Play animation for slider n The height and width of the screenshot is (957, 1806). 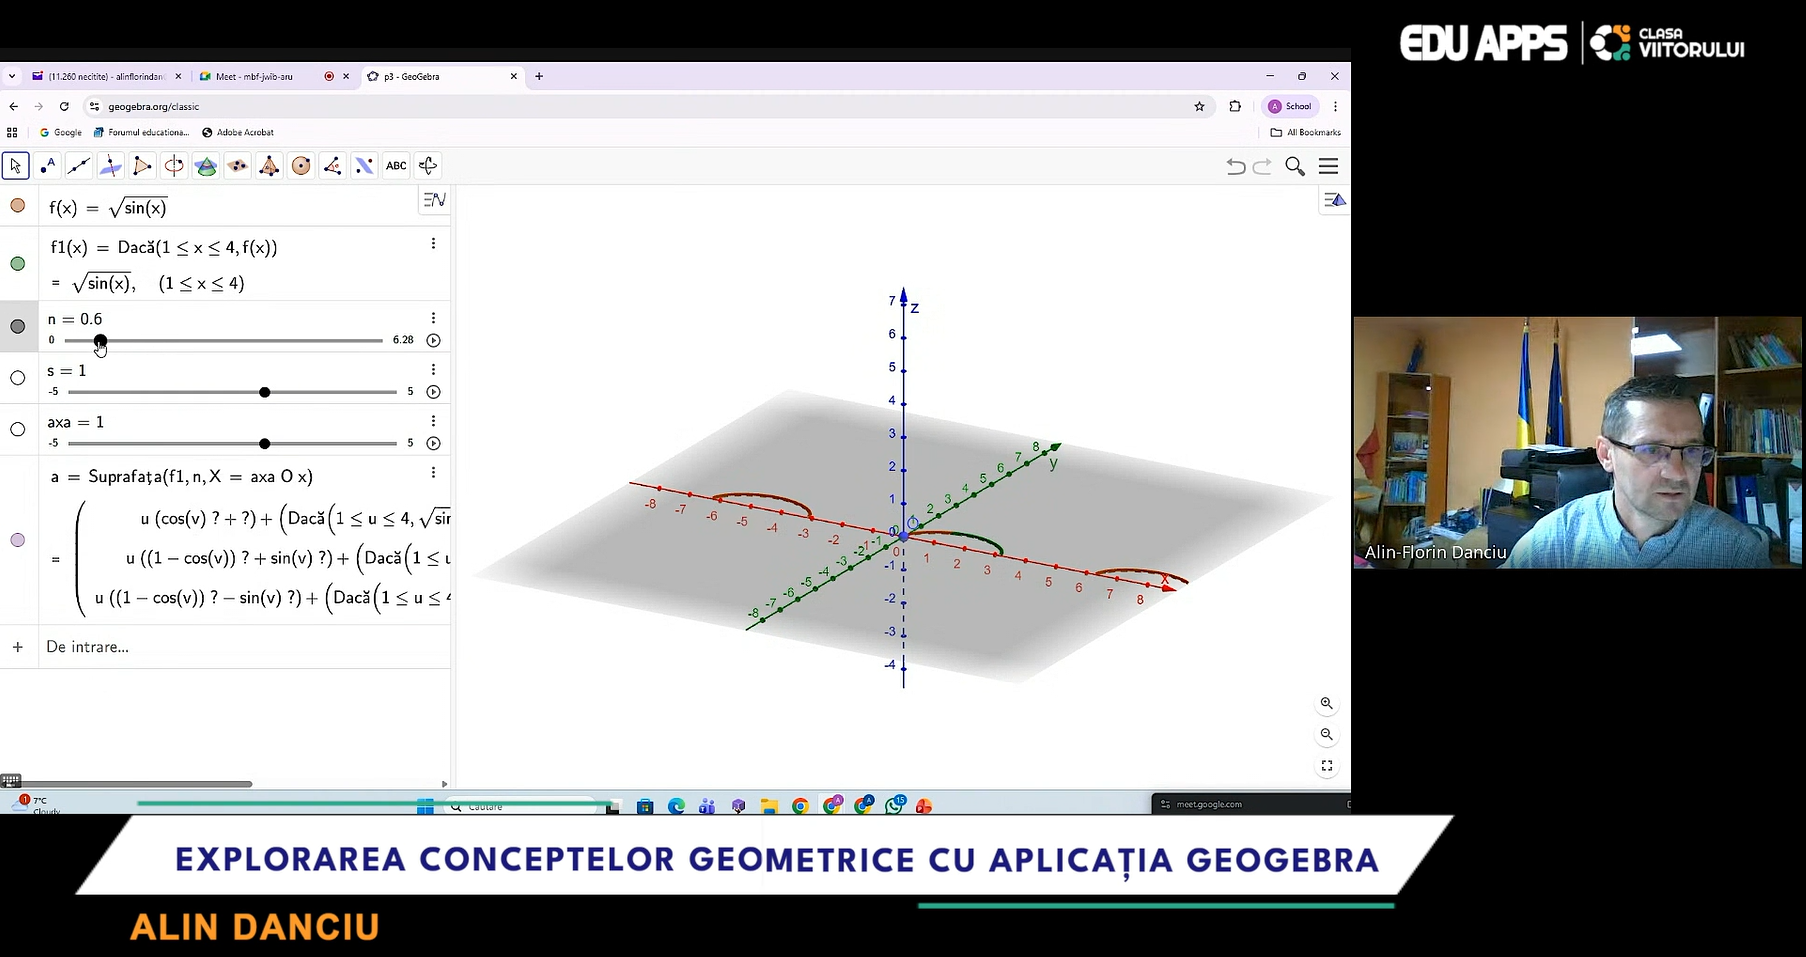[x=433, y=340]
